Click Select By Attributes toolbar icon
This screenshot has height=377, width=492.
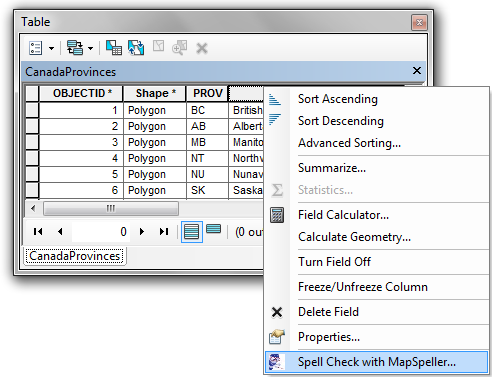click(114, 48)
